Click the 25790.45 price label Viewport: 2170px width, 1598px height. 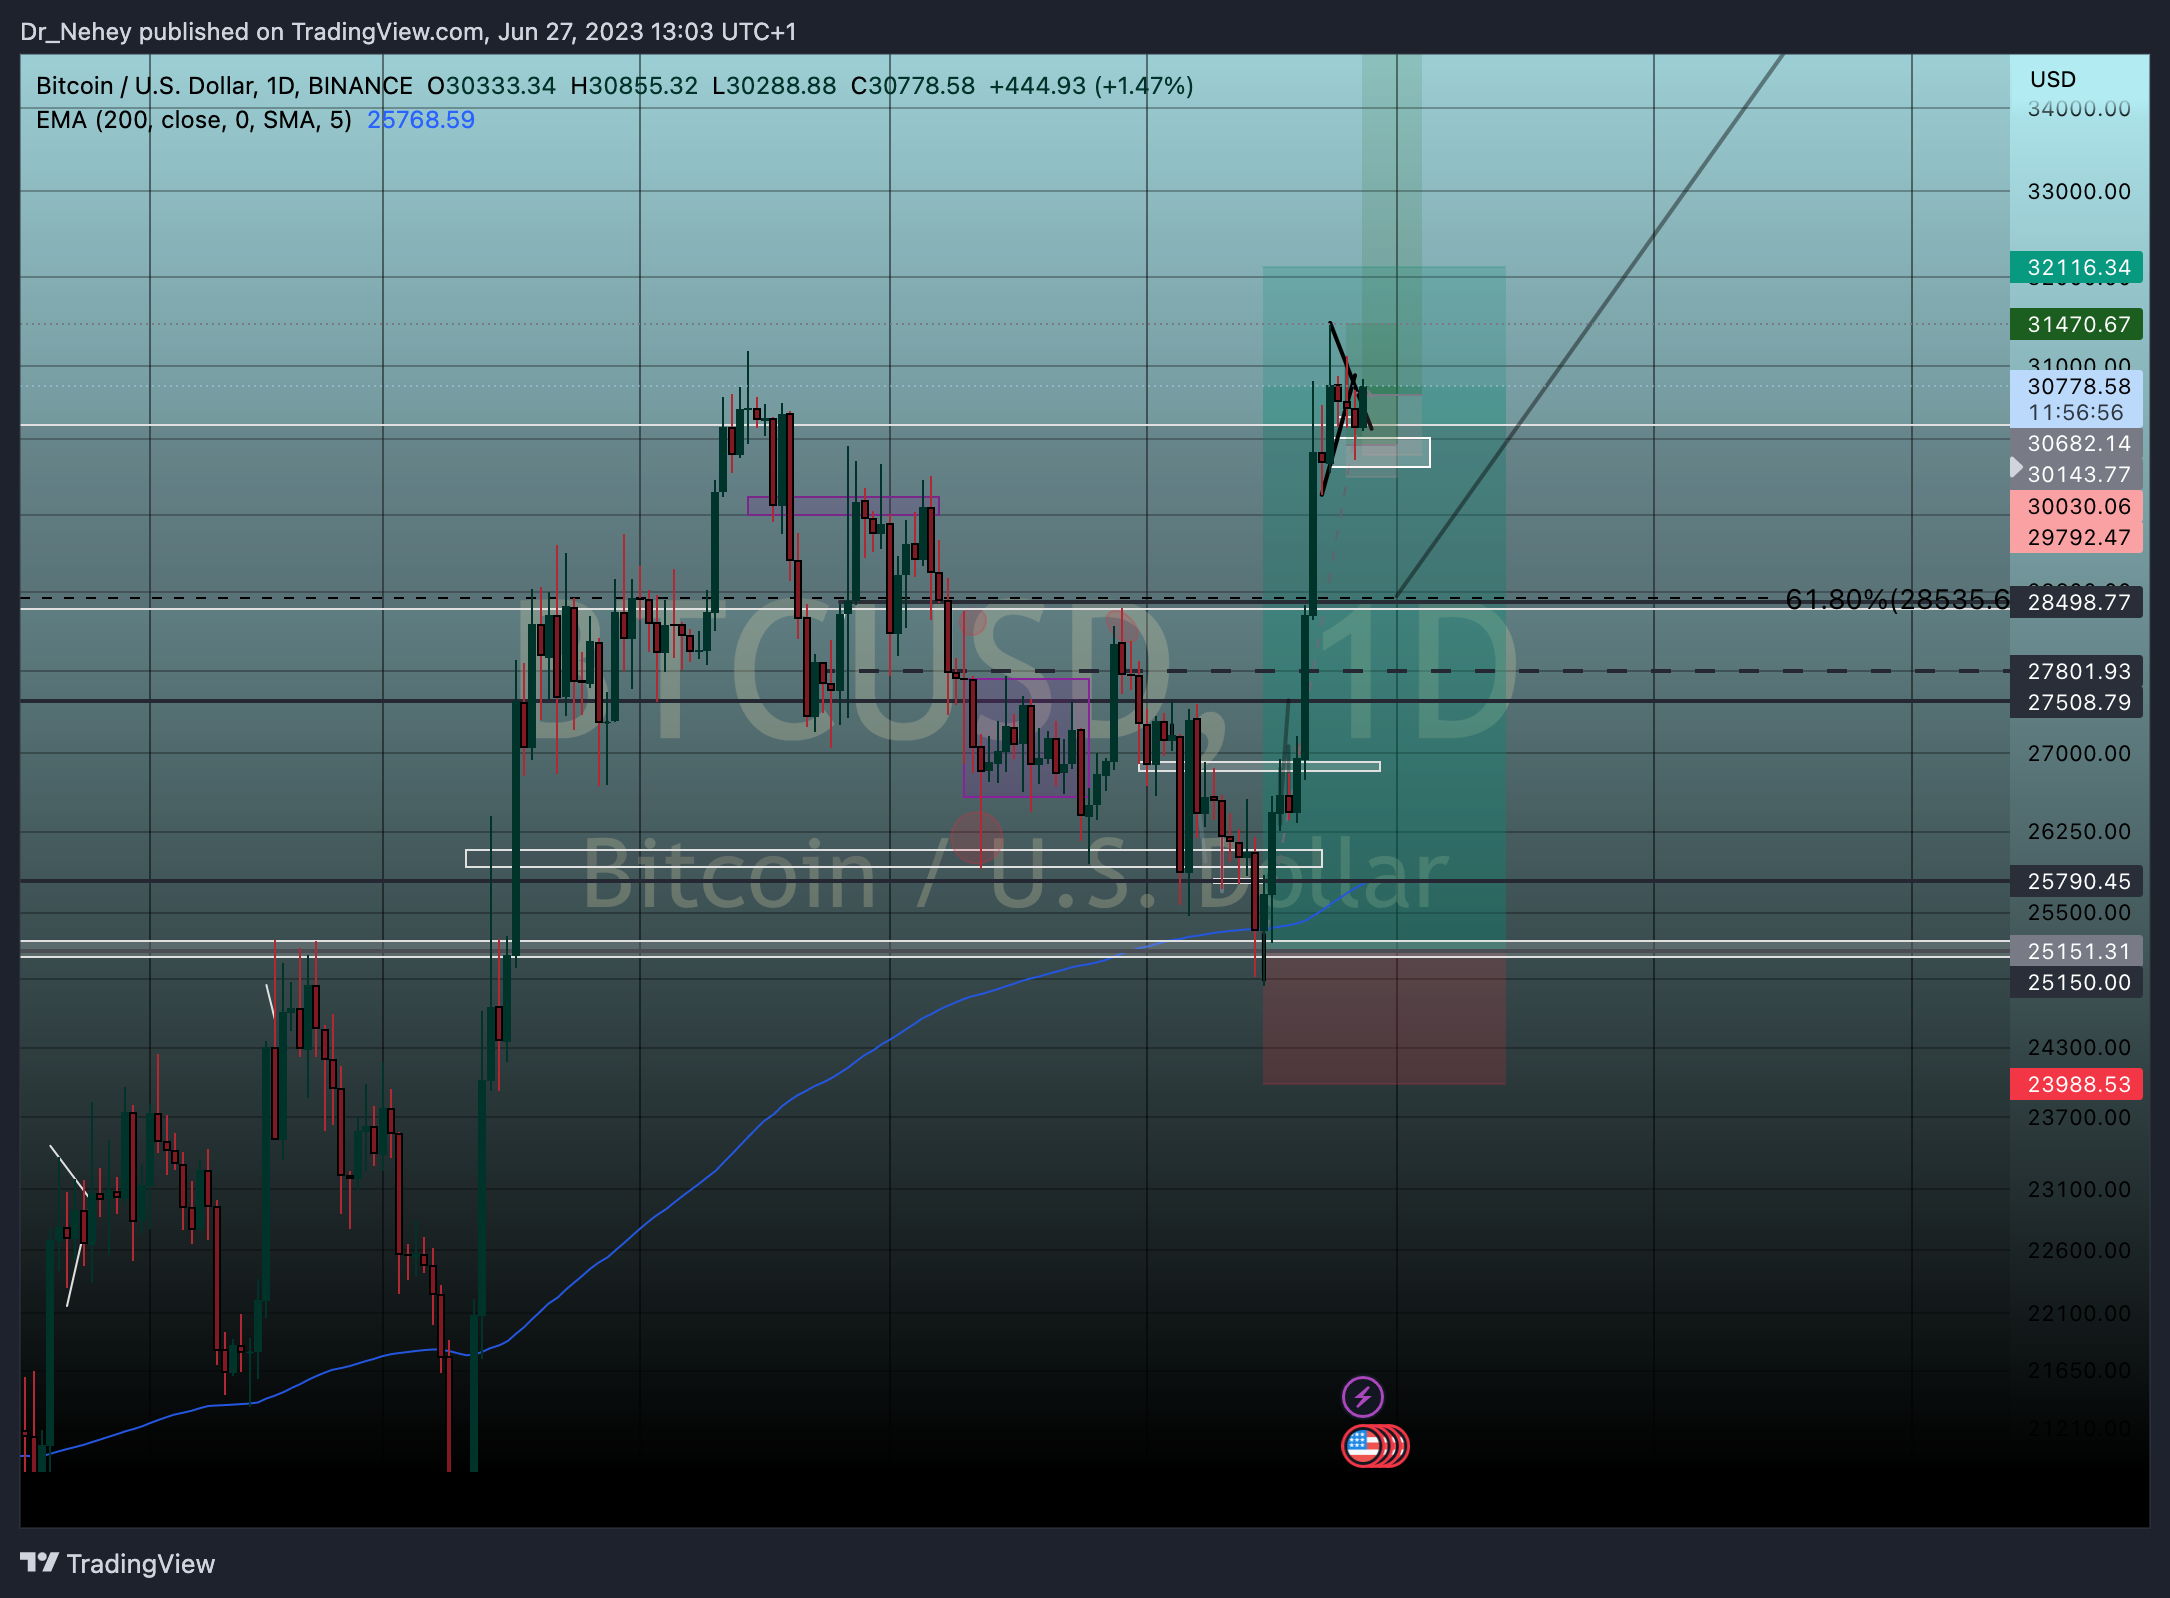tap(2076, 881)
